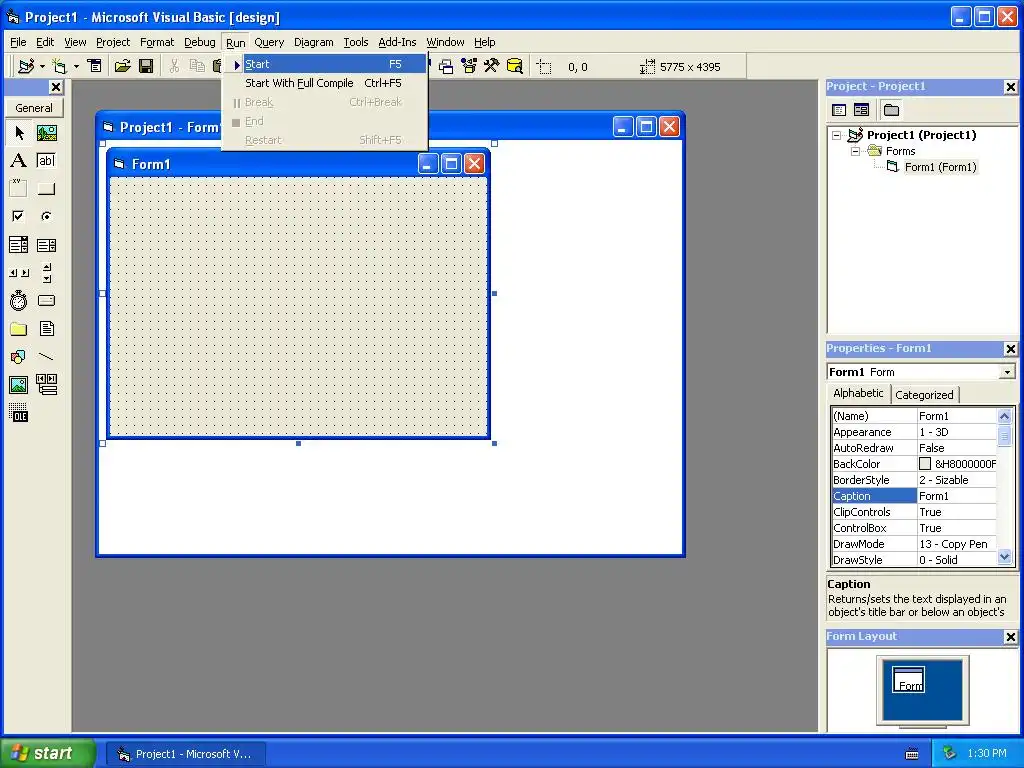Click the Caption property value field
This screenshot has height=768, width=1024.
pyautogui.click(x=957, y=496)
